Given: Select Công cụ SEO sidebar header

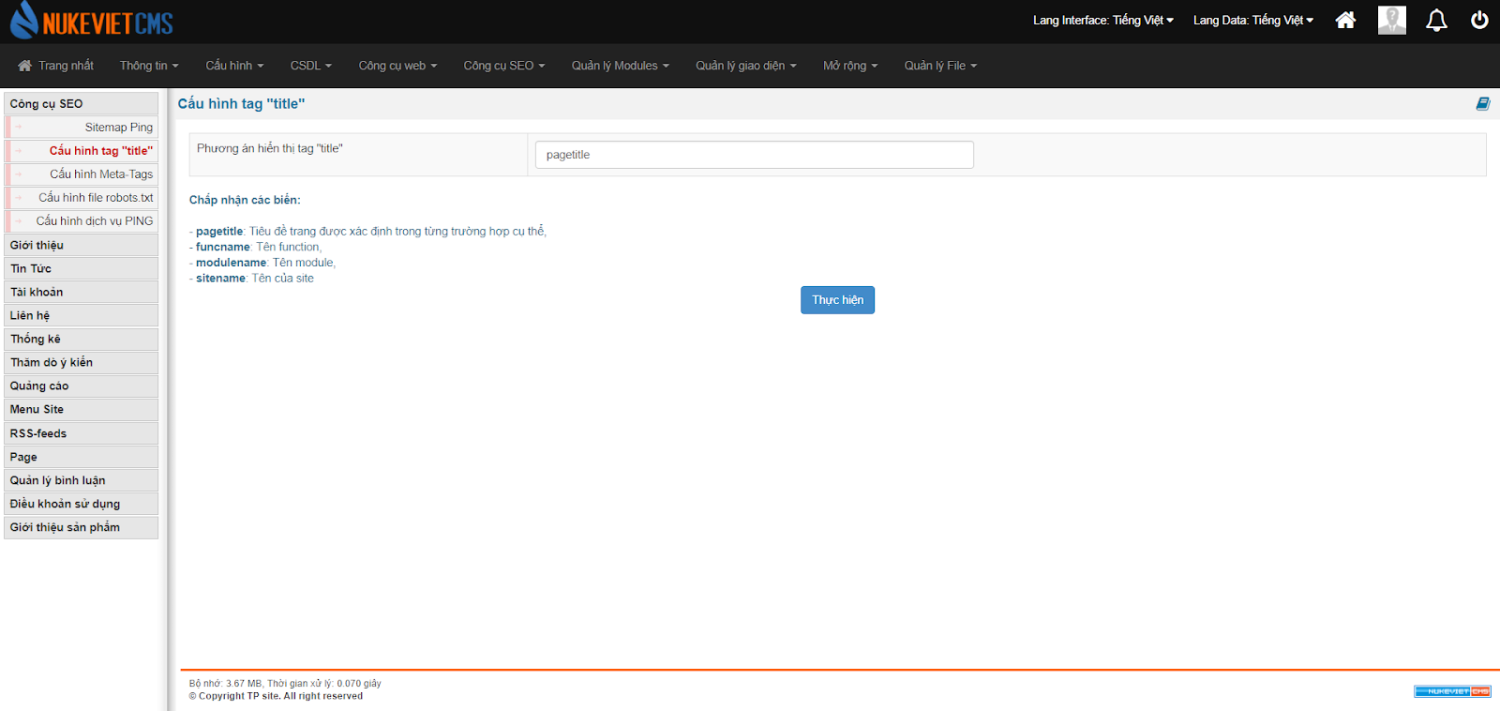Looking at the screenshot, I should click(x=81, y=104).
